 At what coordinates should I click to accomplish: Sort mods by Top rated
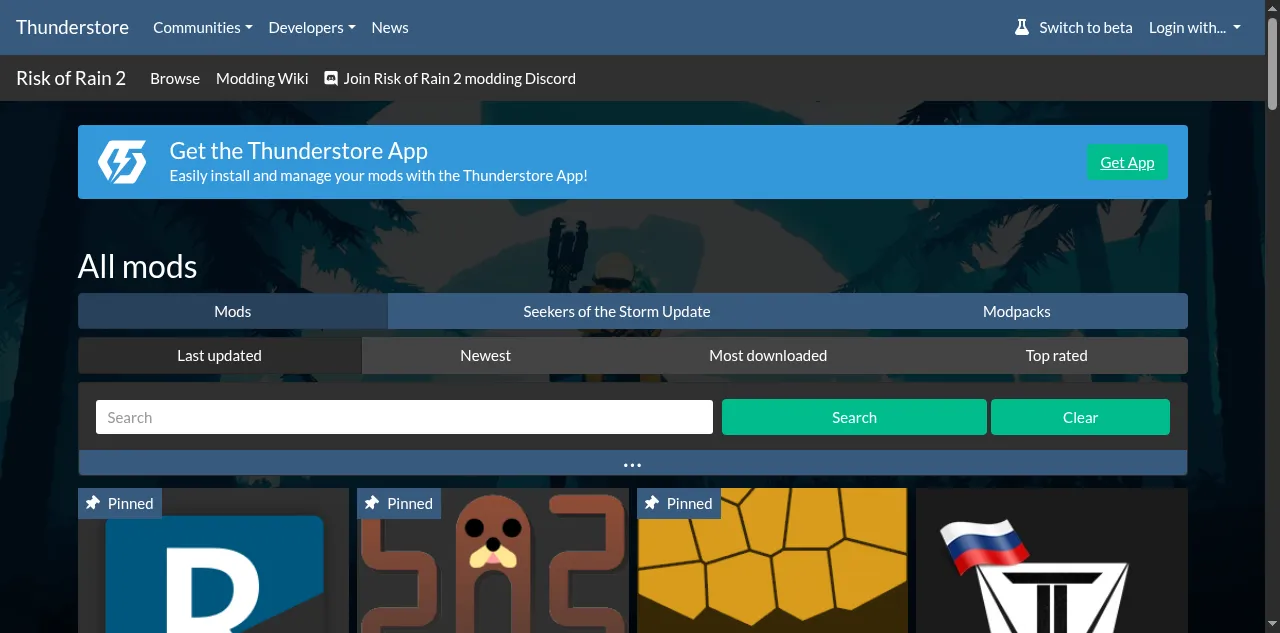1057,355
